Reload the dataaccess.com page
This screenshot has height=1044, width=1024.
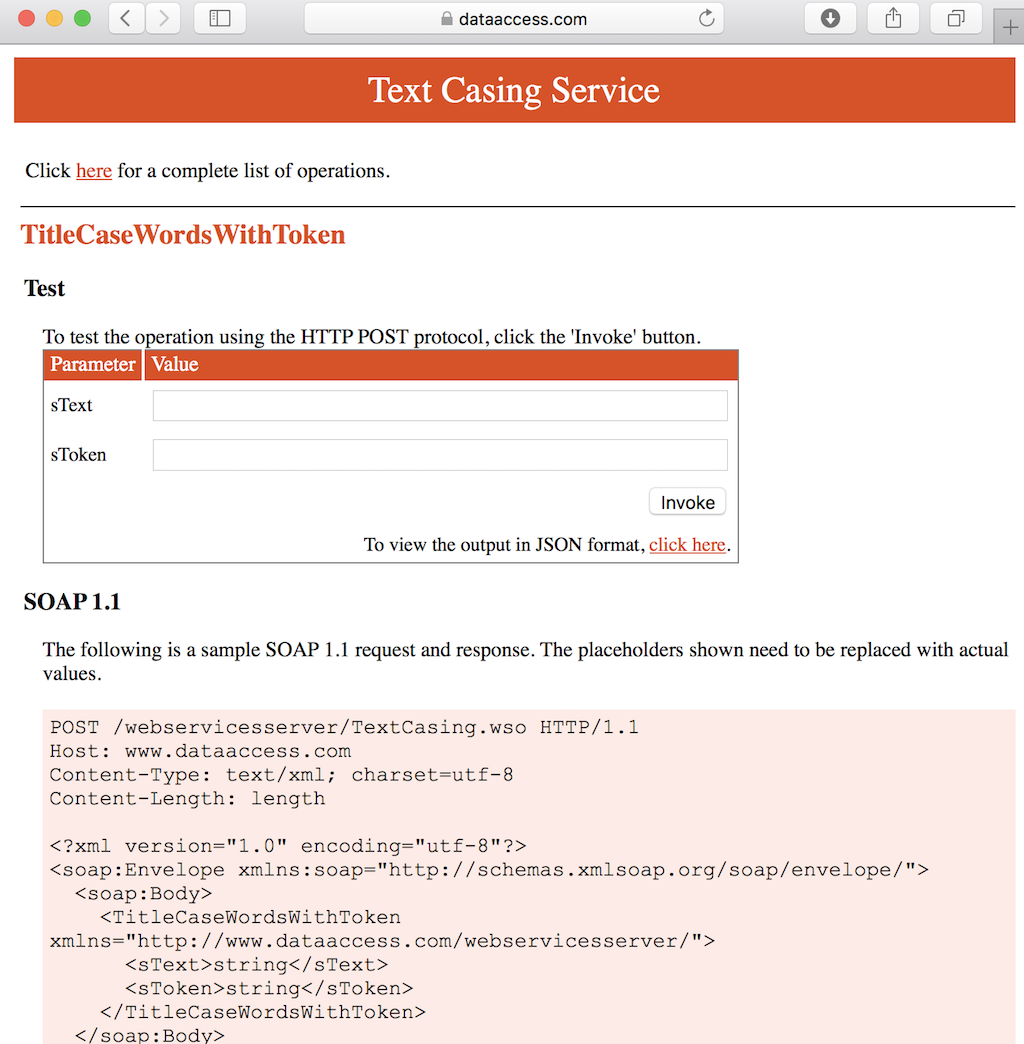coord(706,18)
